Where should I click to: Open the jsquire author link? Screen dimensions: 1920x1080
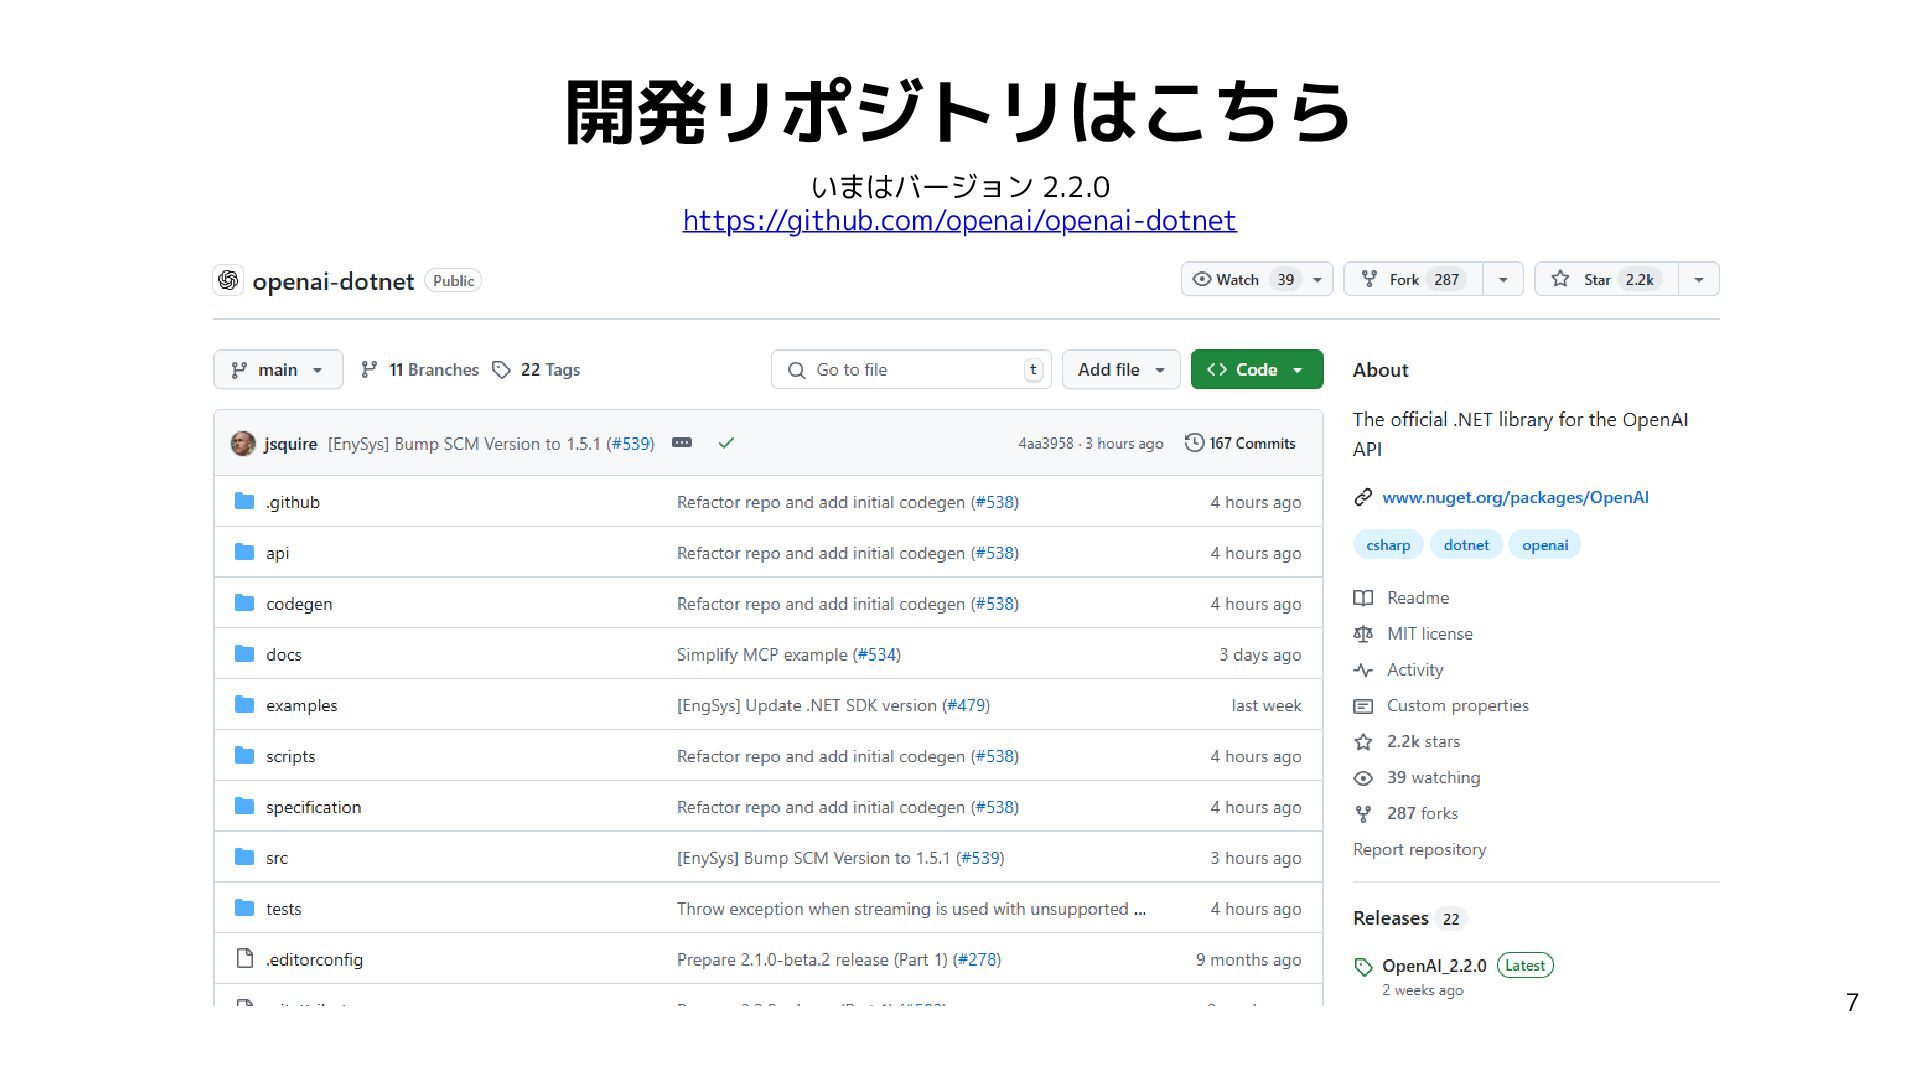pos(290,444)
